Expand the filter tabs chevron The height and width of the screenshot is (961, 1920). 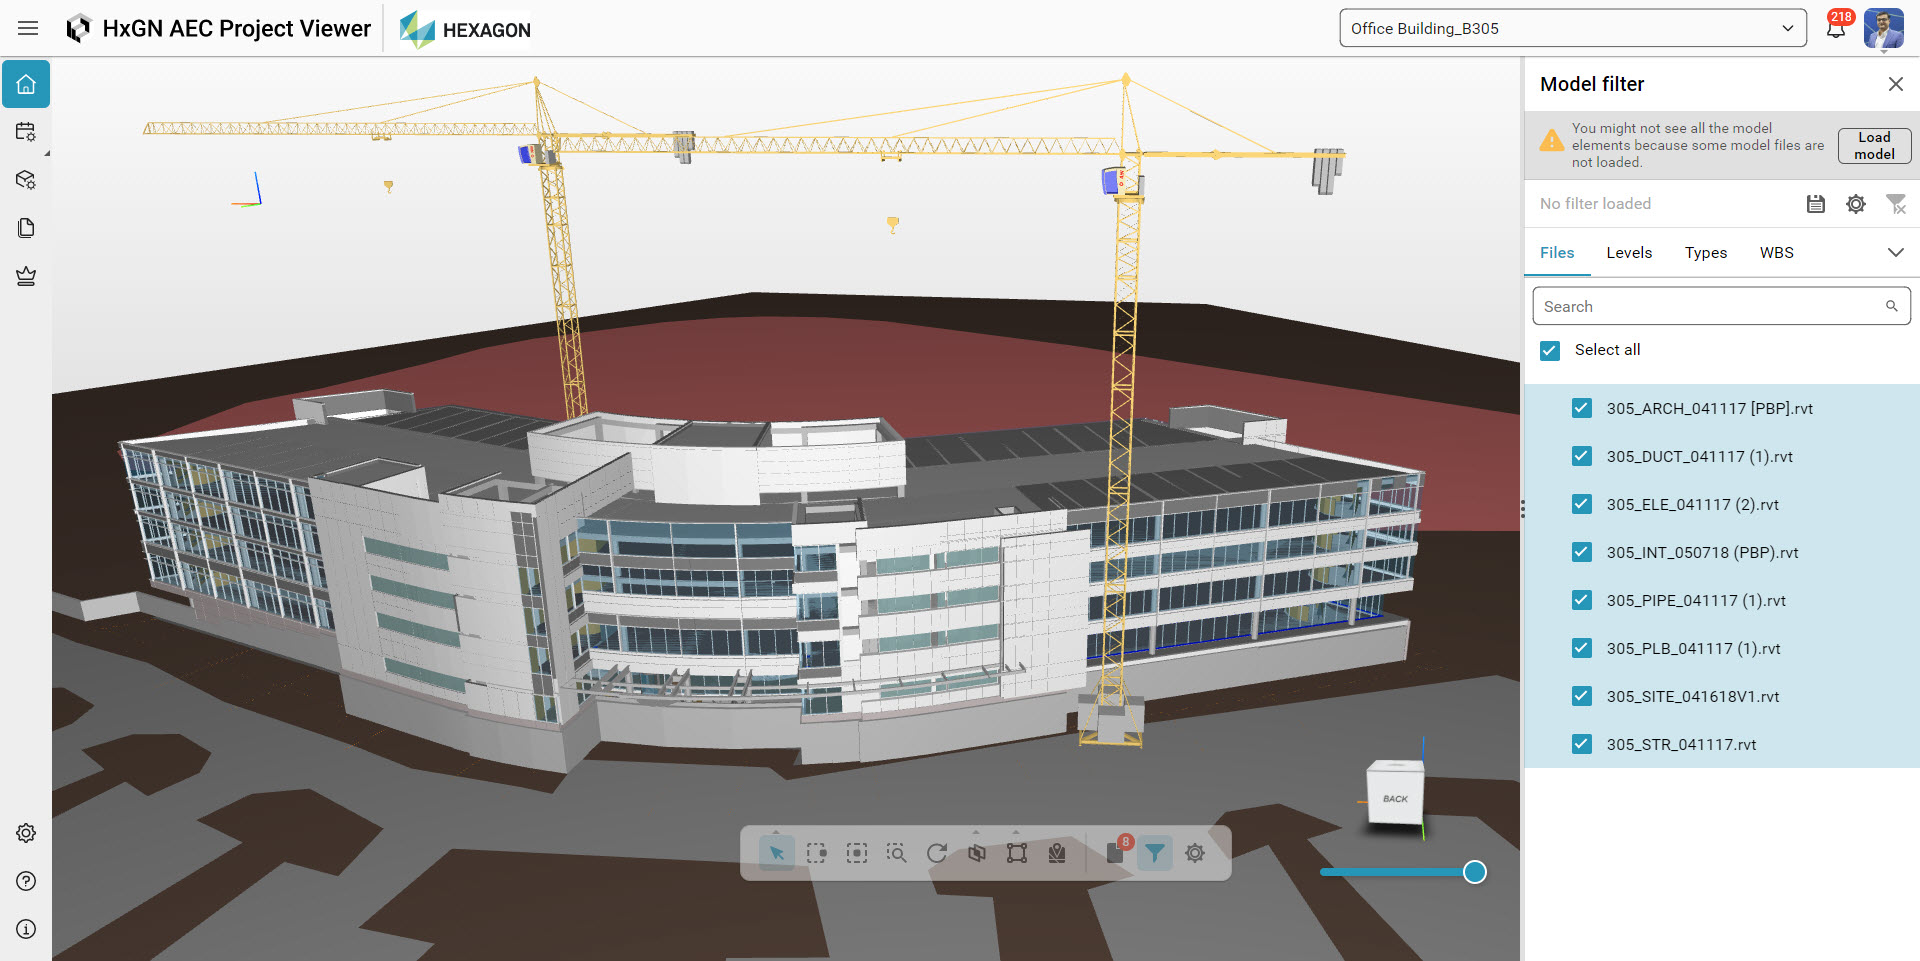point(1895,253)
